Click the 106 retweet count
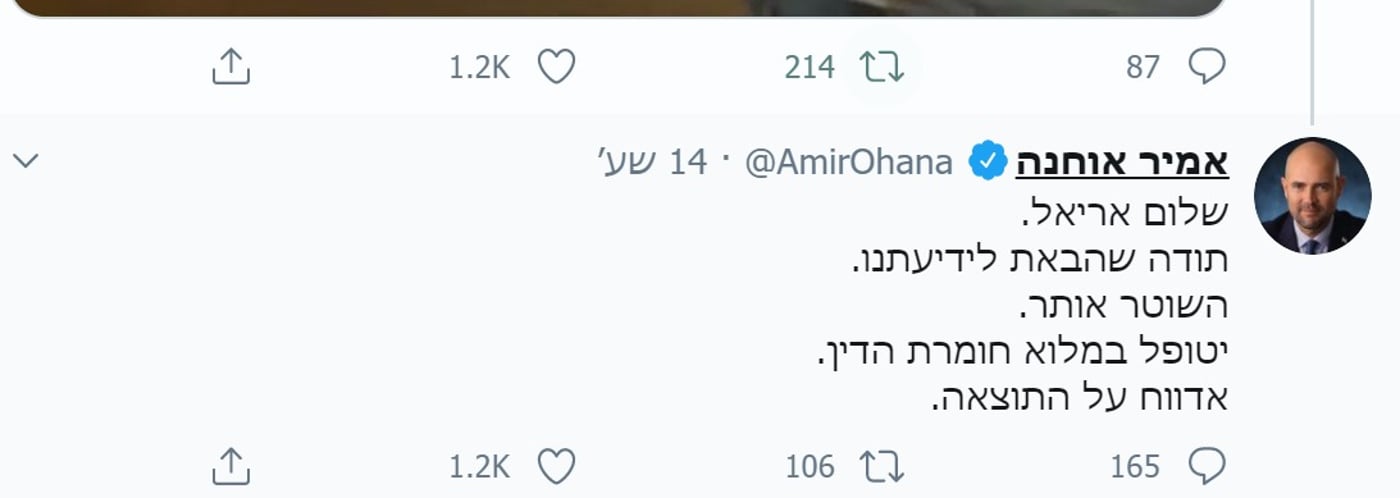The height and width of the screenshot is (498, 1400). 810,466
